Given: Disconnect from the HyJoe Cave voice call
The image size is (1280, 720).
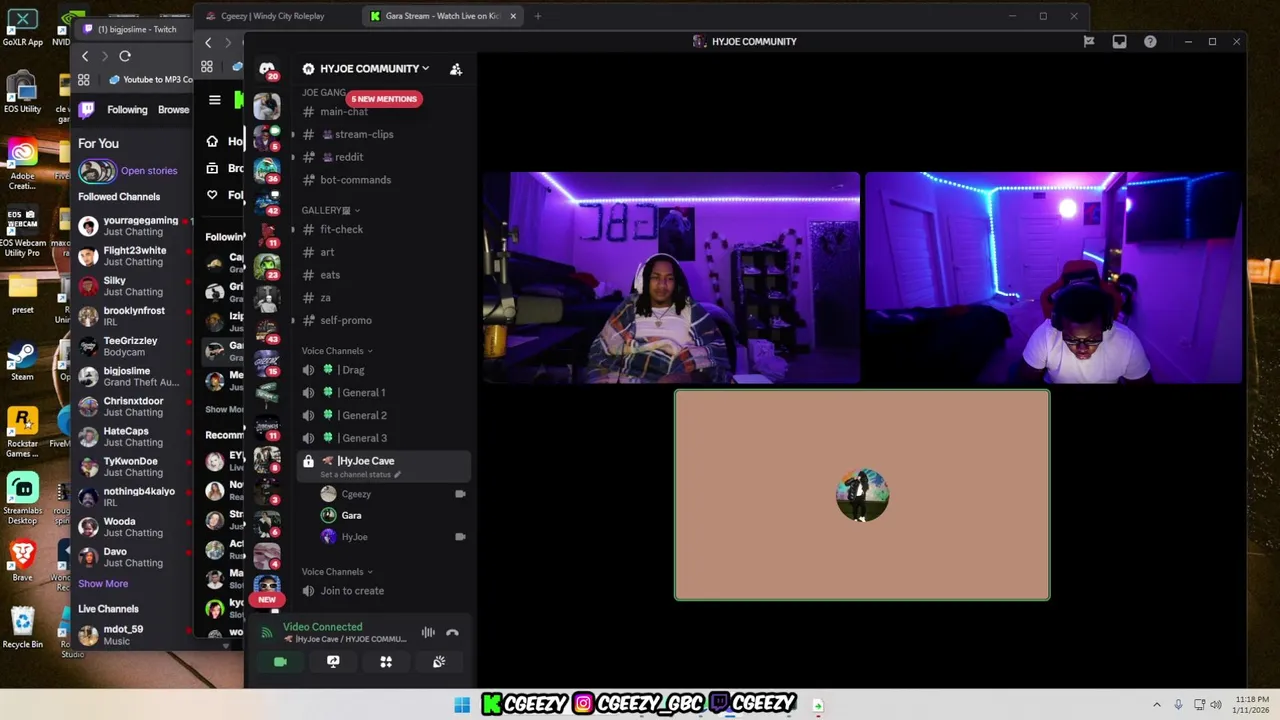Looking at the screenshot, I should 452,632.
